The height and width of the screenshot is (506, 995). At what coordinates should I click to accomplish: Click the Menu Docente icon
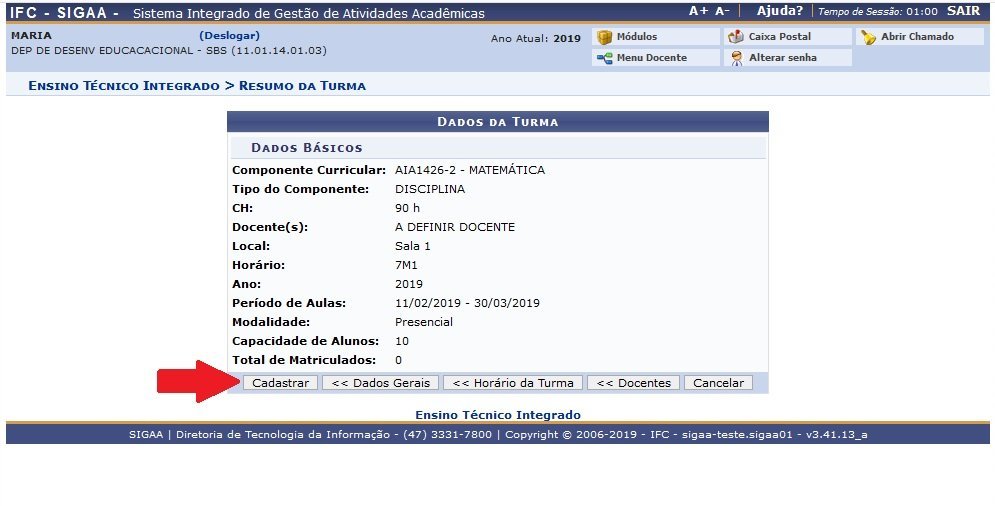(x=605, y=58)
